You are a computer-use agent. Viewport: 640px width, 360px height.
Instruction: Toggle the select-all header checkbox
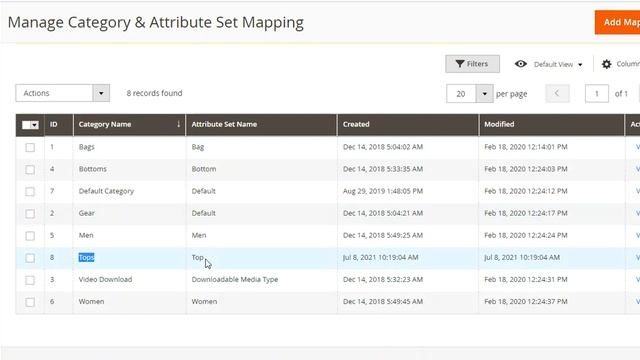[x=26, y=125]
